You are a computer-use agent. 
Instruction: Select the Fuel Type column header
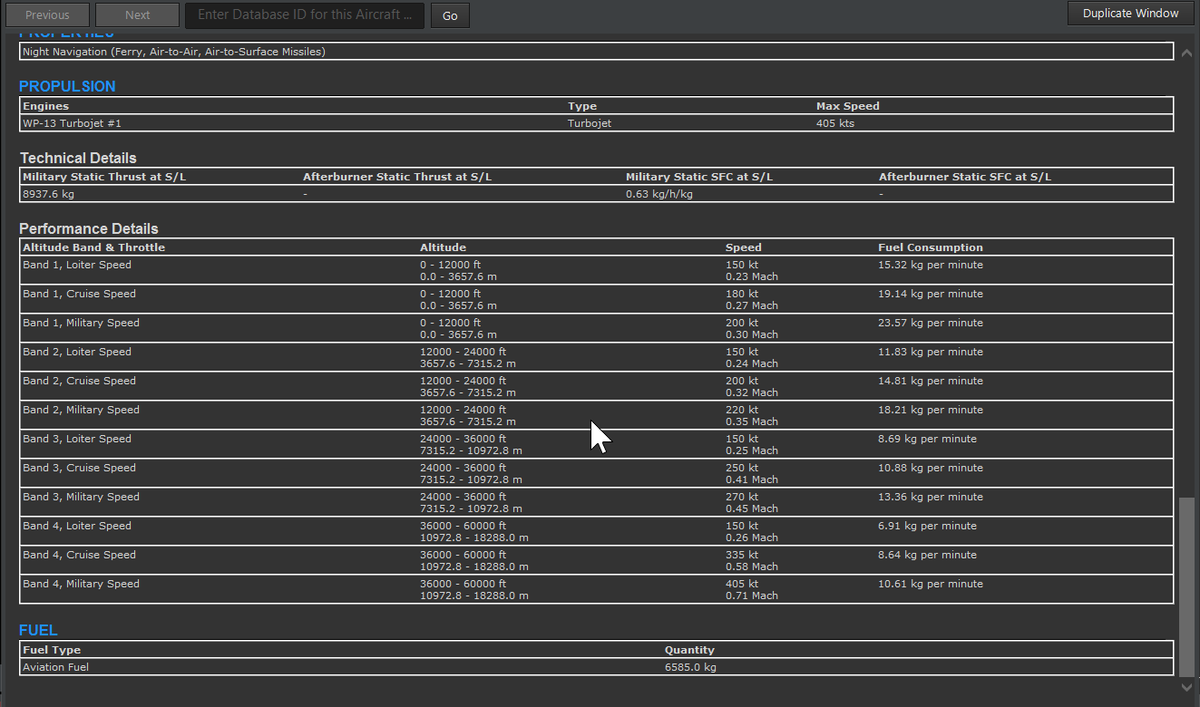[x=51, y=650]
